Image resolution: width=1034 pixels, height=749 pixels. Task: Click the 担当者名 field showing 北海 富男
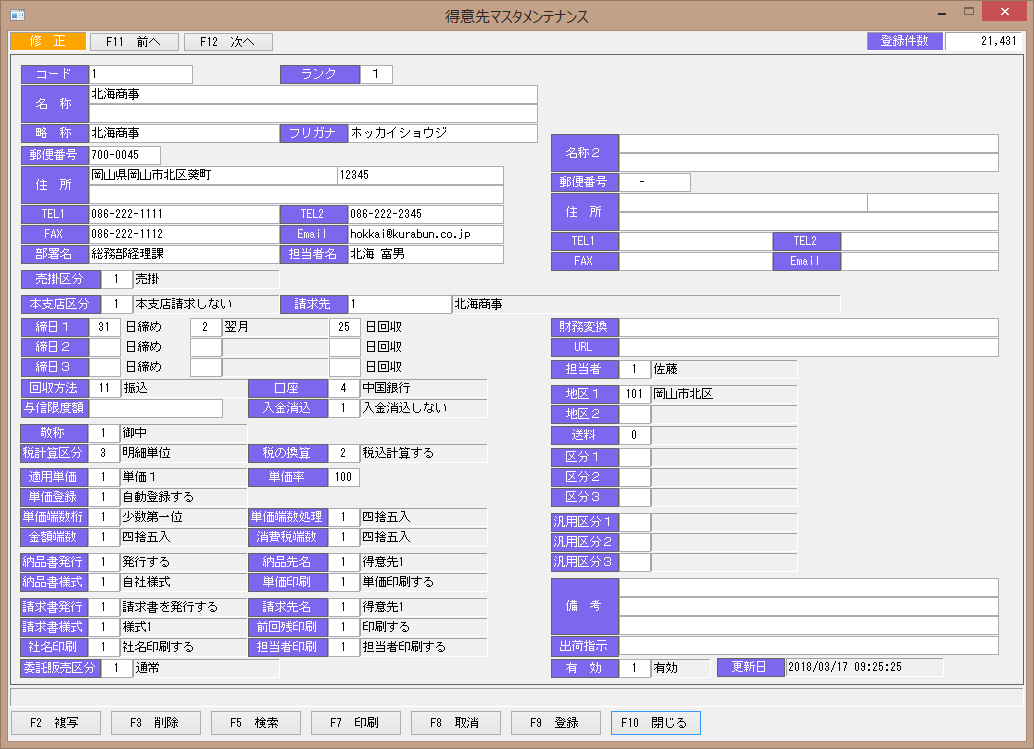(425, 254)
